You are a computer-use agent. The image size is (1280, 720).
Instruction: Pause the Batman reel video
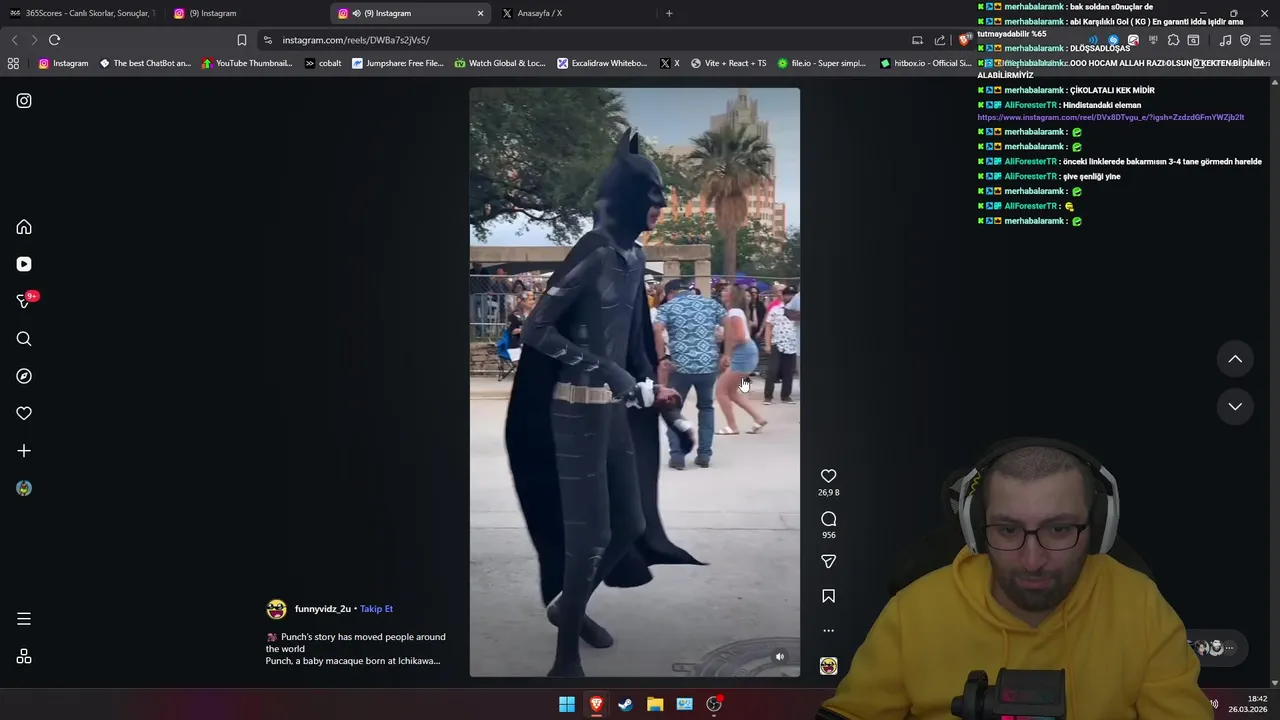(635, 382)
